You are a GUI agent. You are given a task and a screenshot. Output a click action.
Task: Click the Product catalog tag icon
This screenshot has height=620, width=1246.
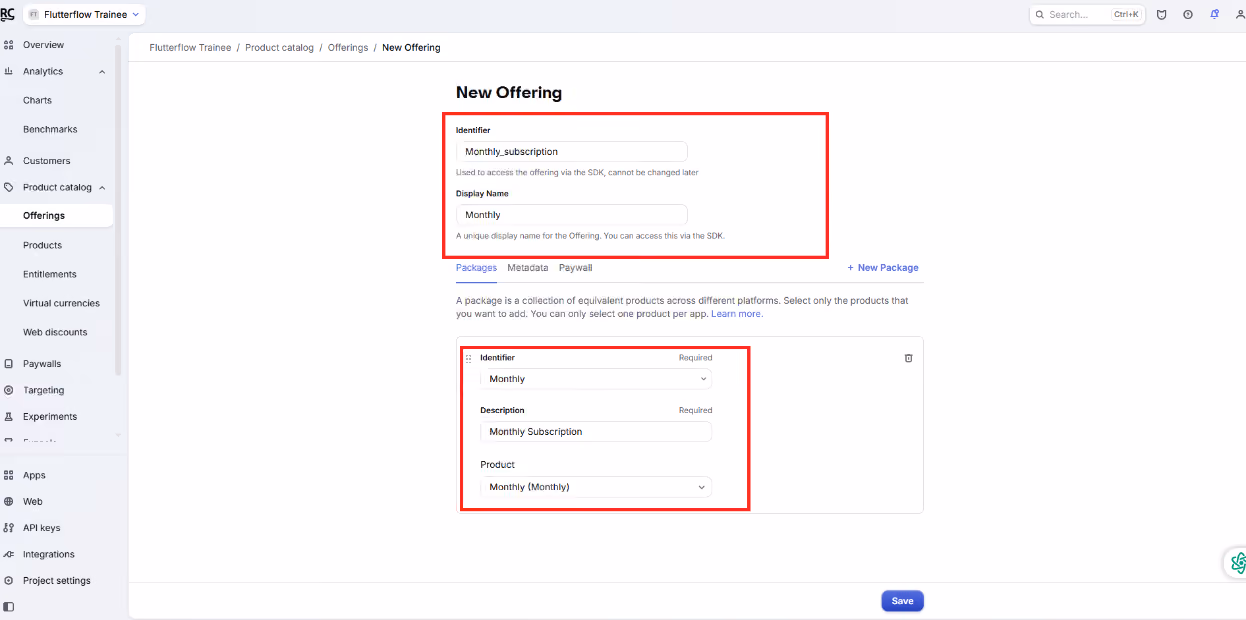[x=9, y=187]
